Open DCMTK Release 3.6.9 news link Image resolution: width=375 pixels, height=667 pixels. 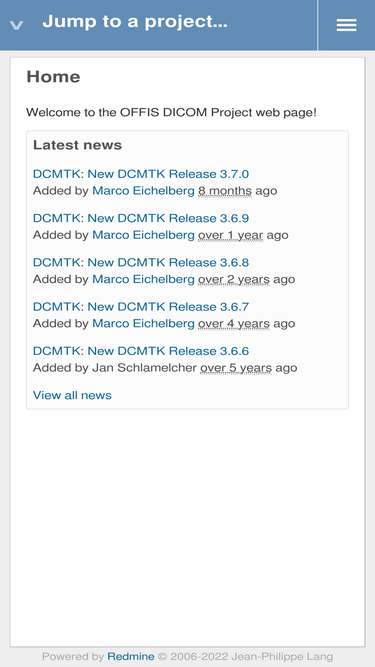[141, 218]
